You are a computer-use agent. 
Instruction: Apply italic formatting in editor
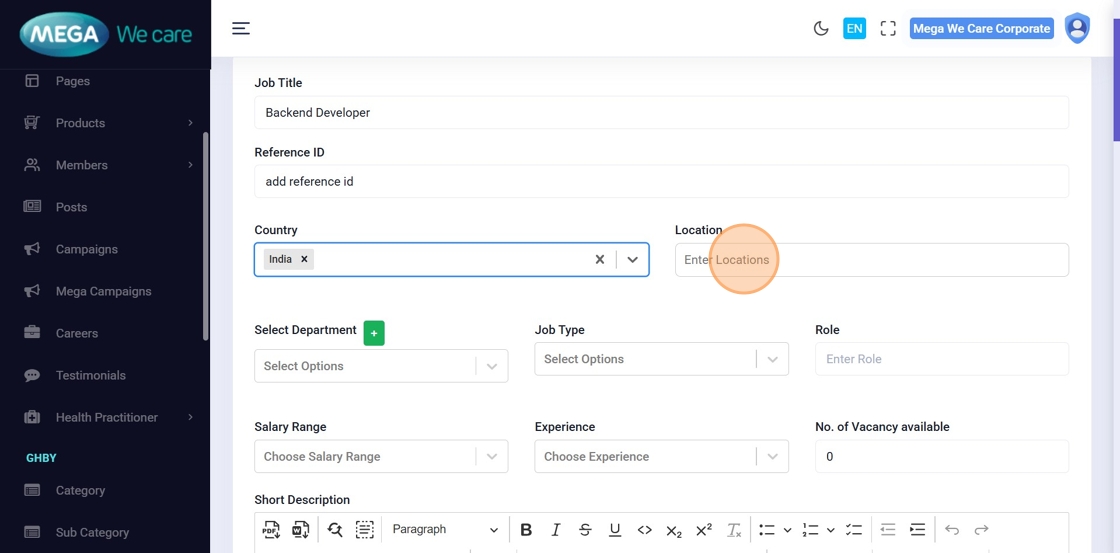click(556, 530)
